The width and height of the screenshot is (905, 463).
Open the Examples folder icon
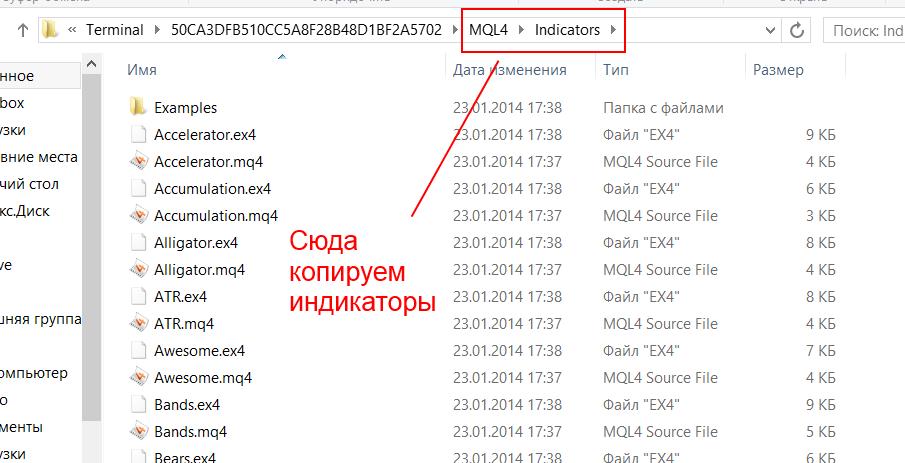138,107
